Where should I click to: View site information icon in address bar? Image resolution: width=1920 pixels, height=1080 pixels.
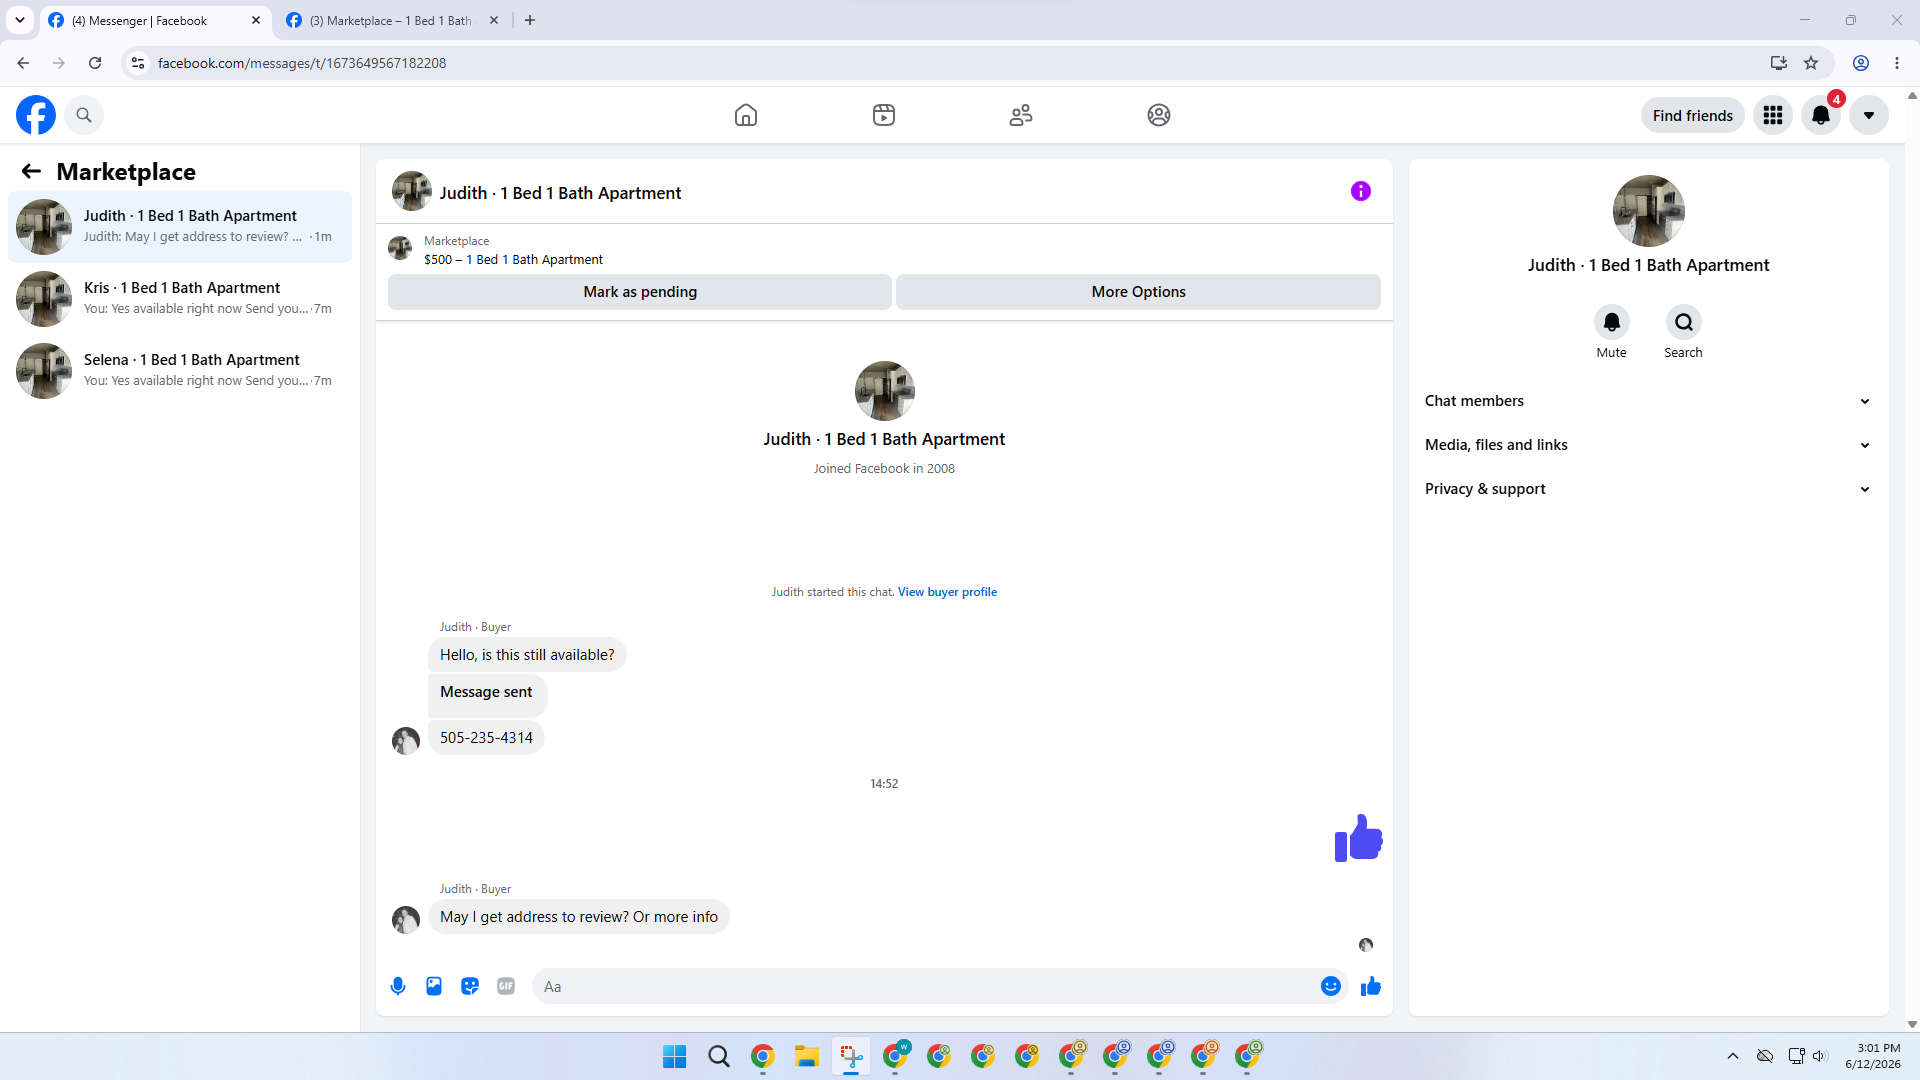[x=138, y=63]
